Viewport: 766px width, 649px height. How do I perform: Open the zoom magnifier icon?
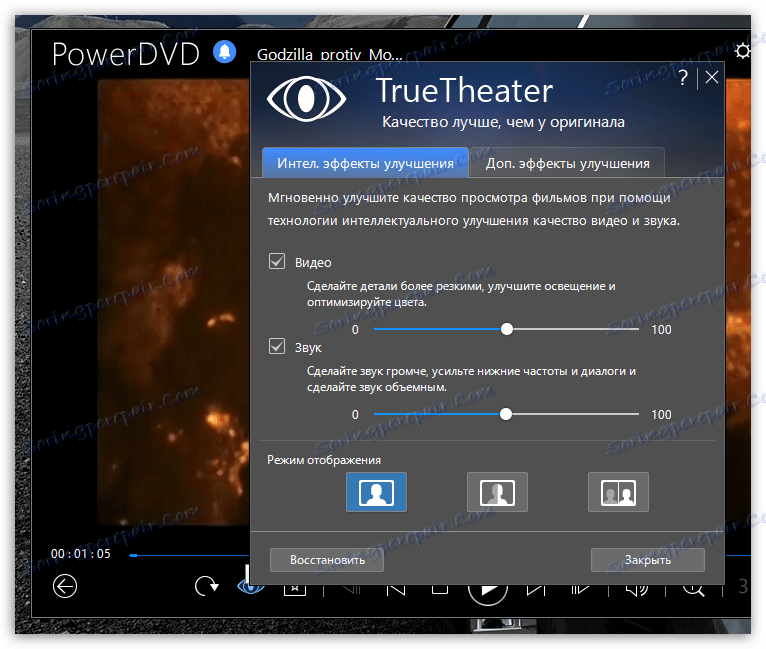tap(693, 590)
